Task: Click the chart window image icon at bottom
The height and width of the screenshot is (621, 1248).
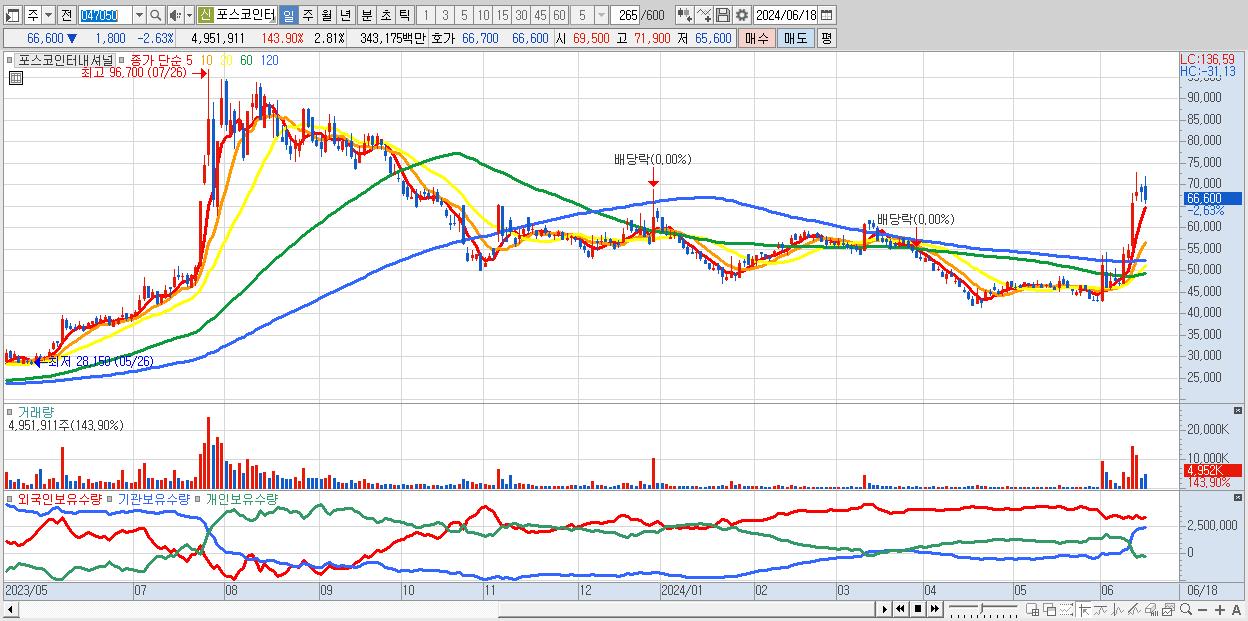Action: pyautogui.click(x=1169, y=610)
